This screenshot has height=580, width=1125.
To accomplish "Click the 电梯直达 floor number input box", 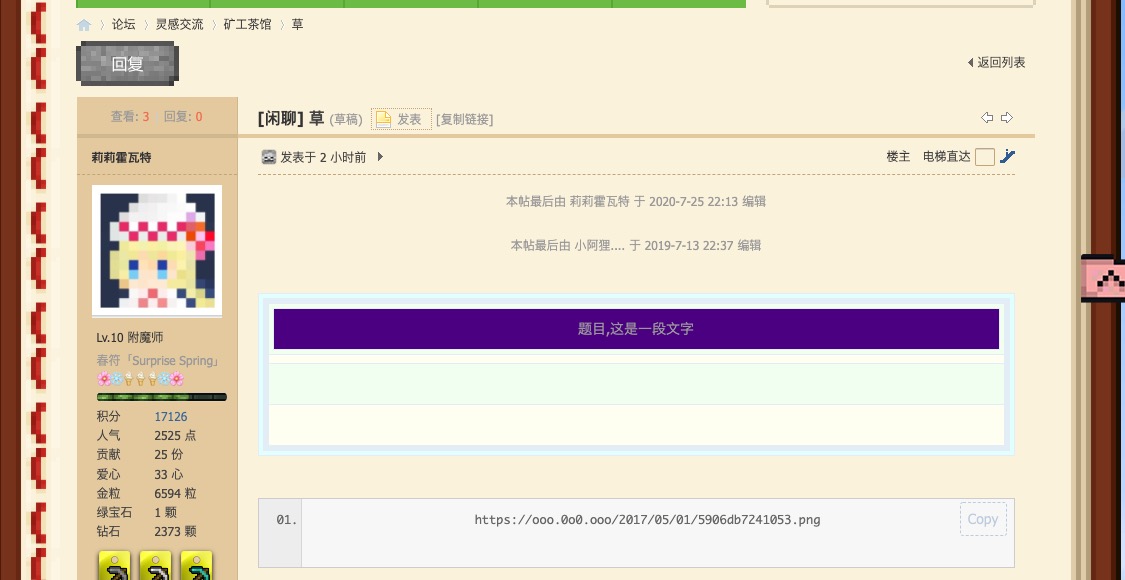I will pyautogui.click(x=984, y=157).
